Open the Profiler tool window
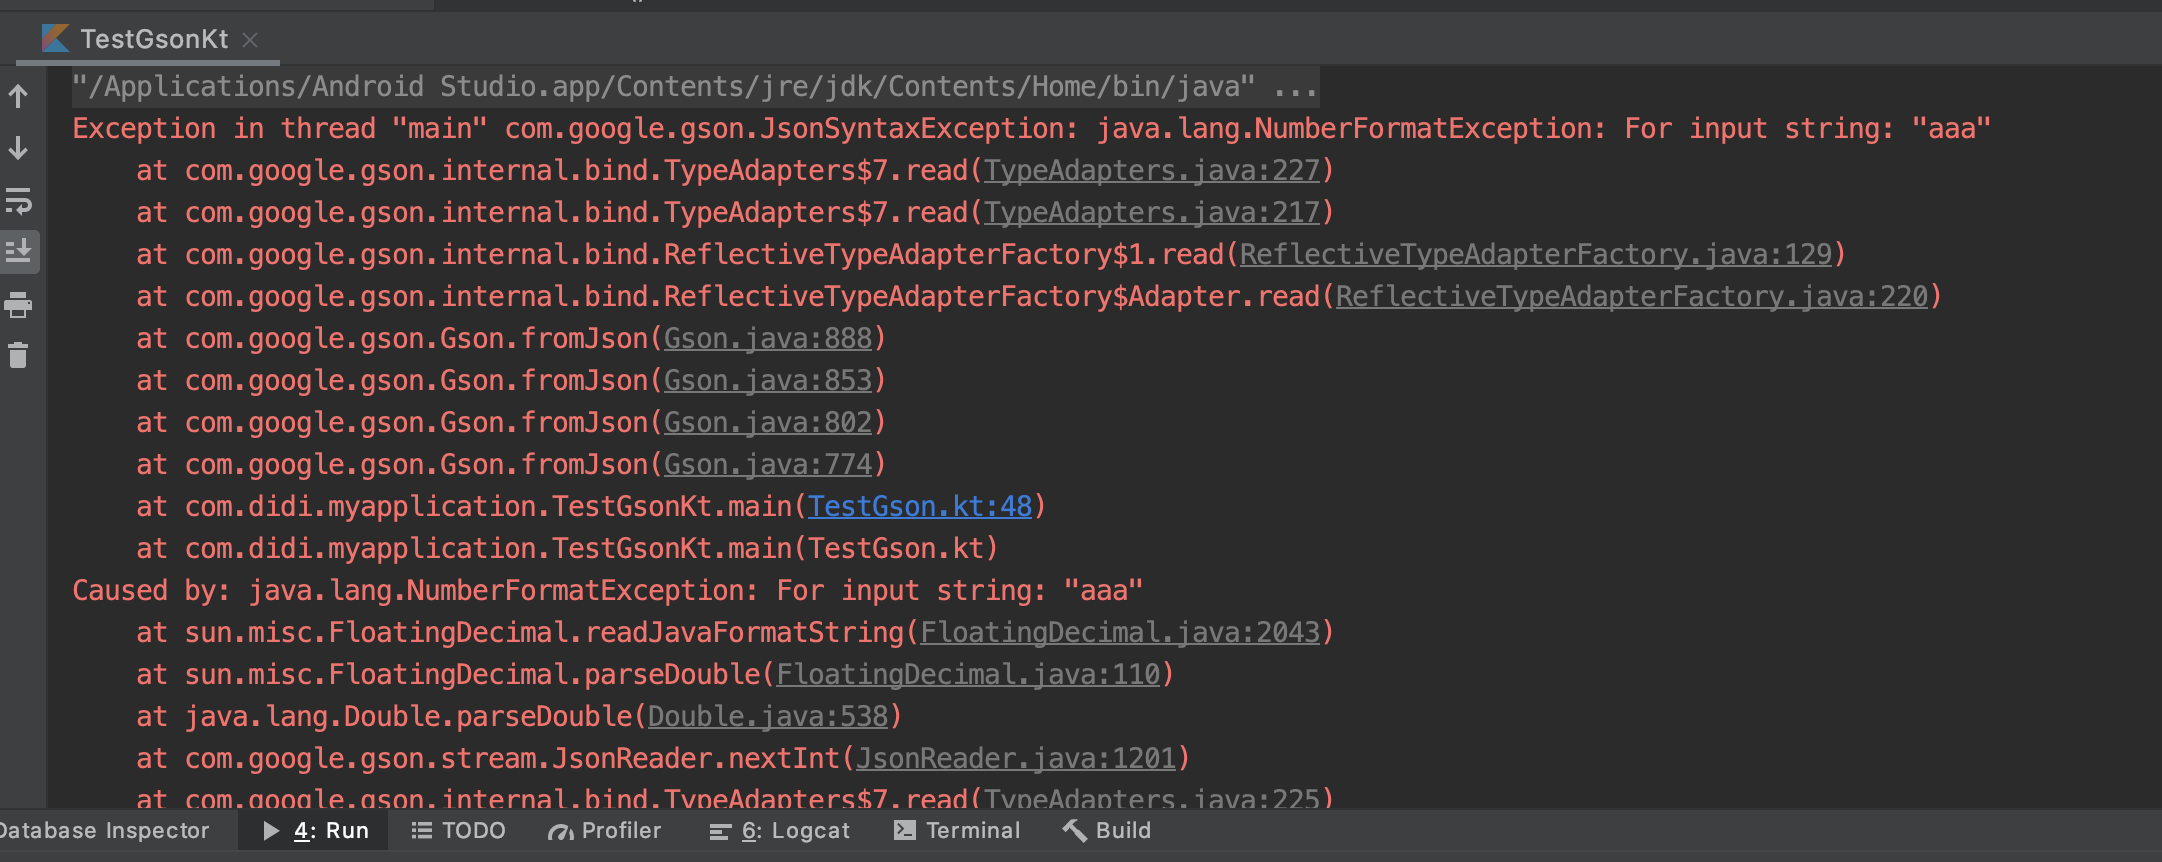Viewport: 2162px width, 862px height. 604,831
